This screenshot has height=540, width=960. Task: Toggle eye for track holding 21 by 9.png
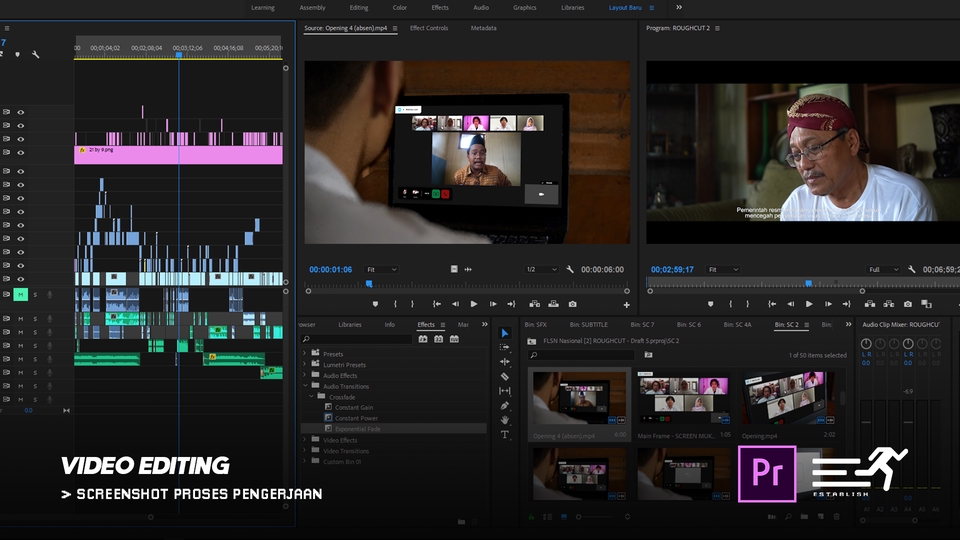[x=20, y=152]
